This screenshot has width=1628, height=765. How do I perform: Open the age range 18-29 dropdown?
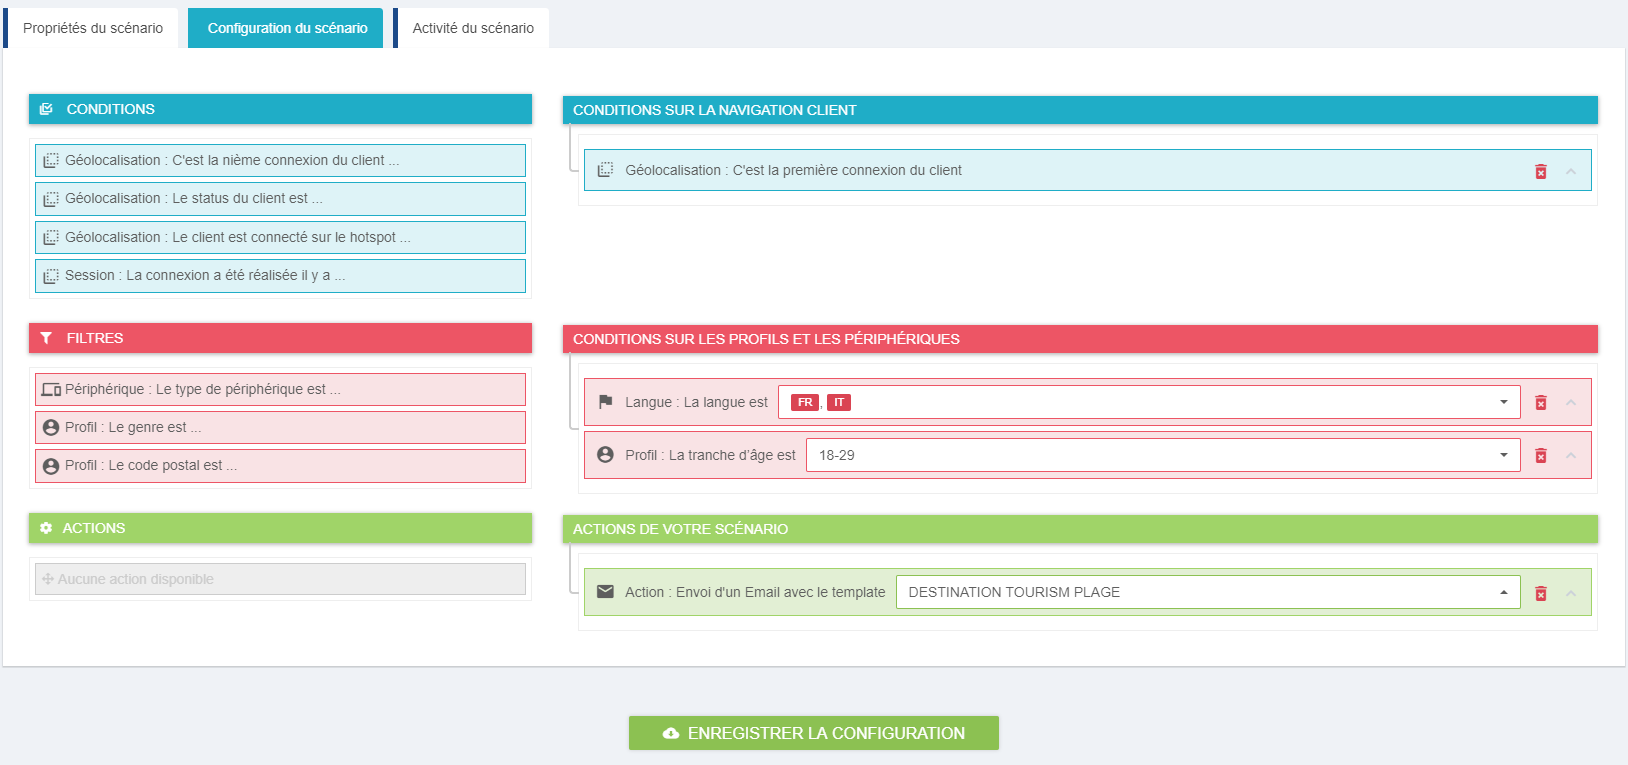click(x=1502, y=455)
